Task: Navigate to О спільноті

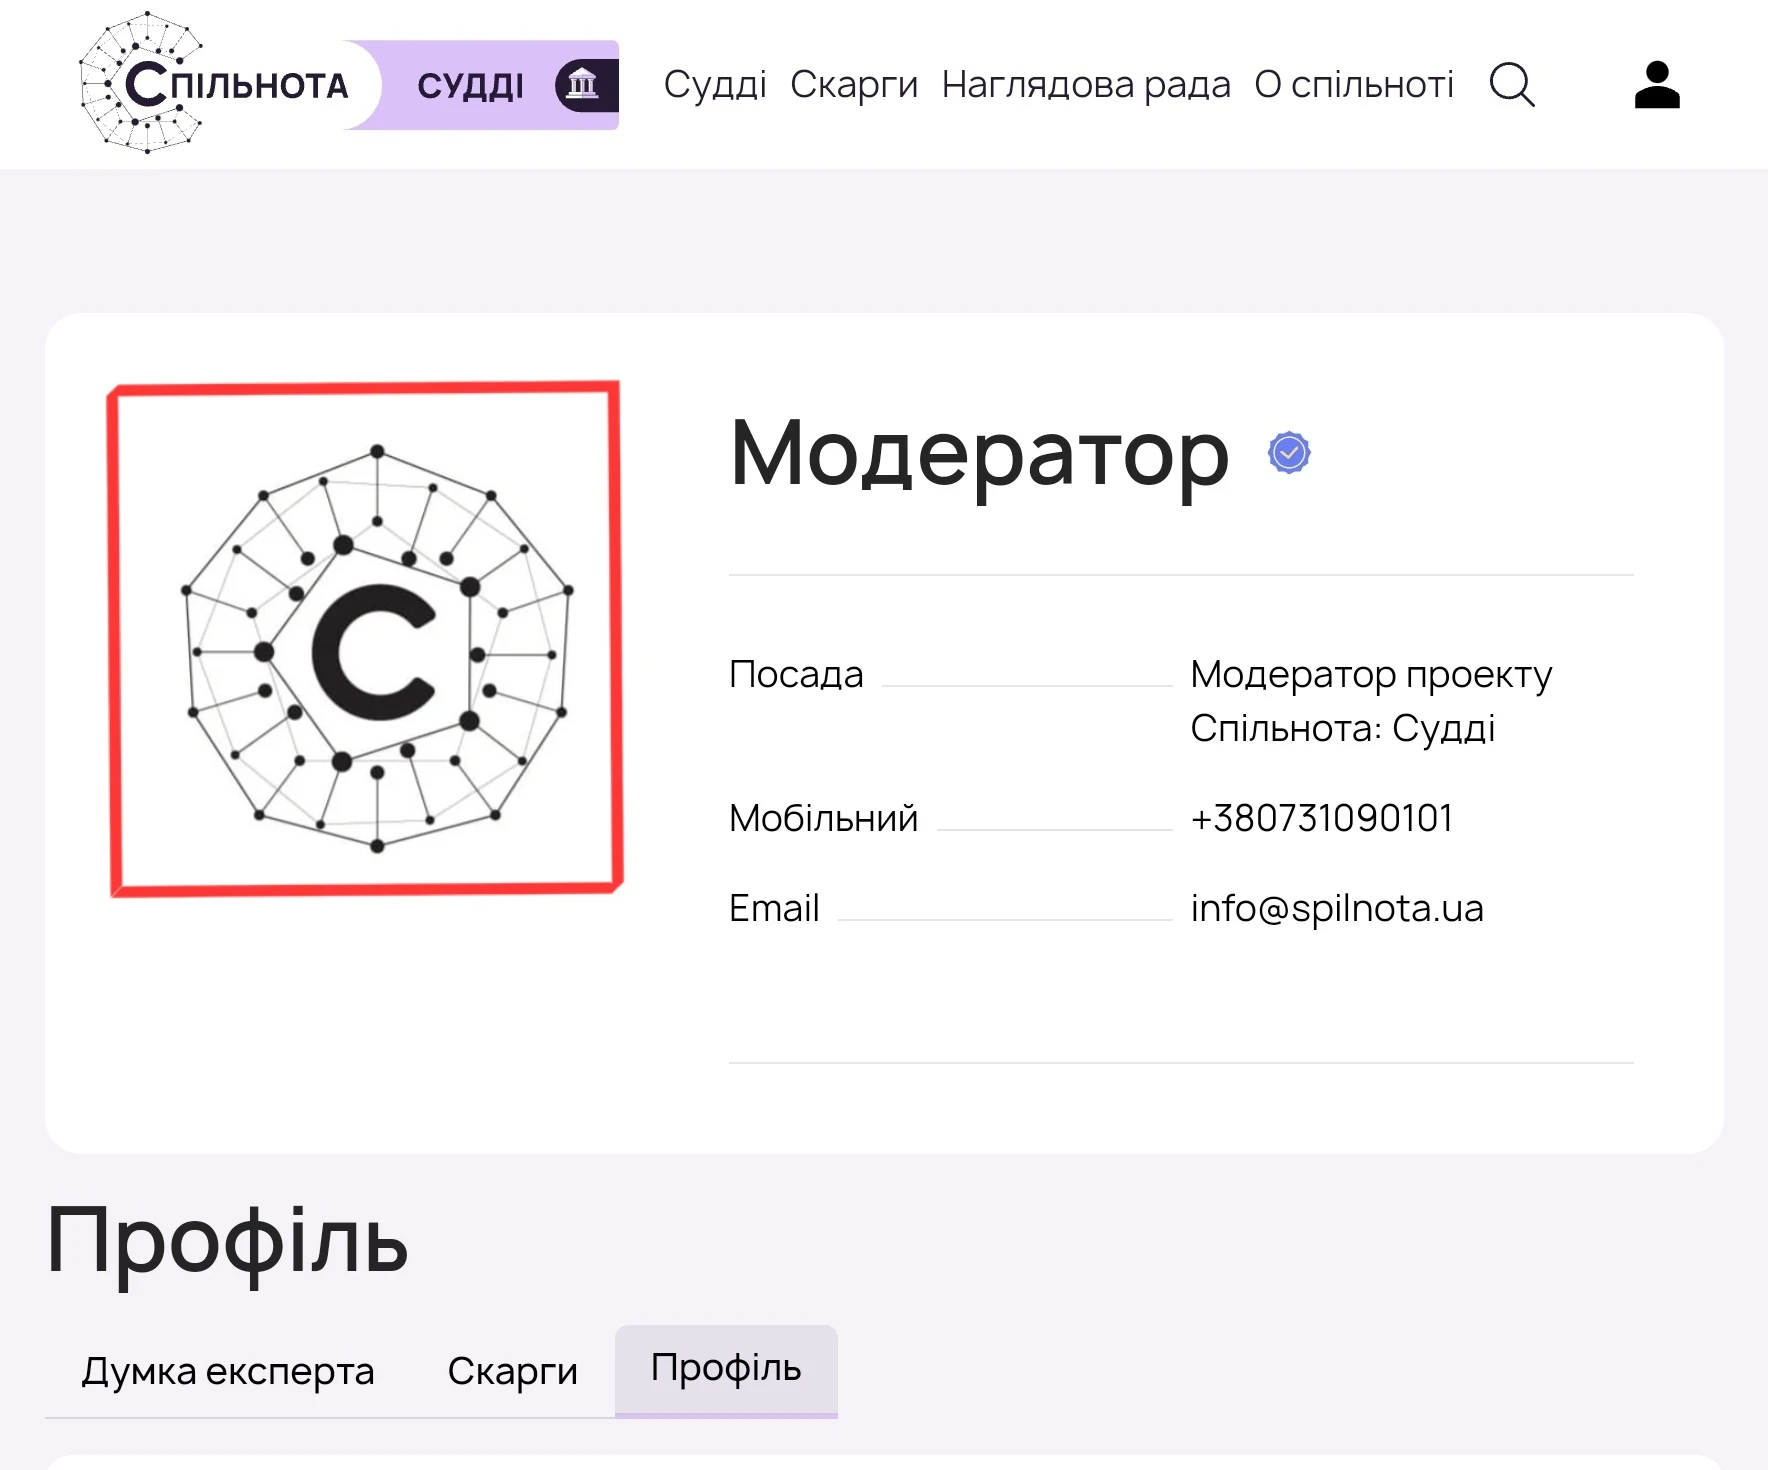Action: point(1354,85)
